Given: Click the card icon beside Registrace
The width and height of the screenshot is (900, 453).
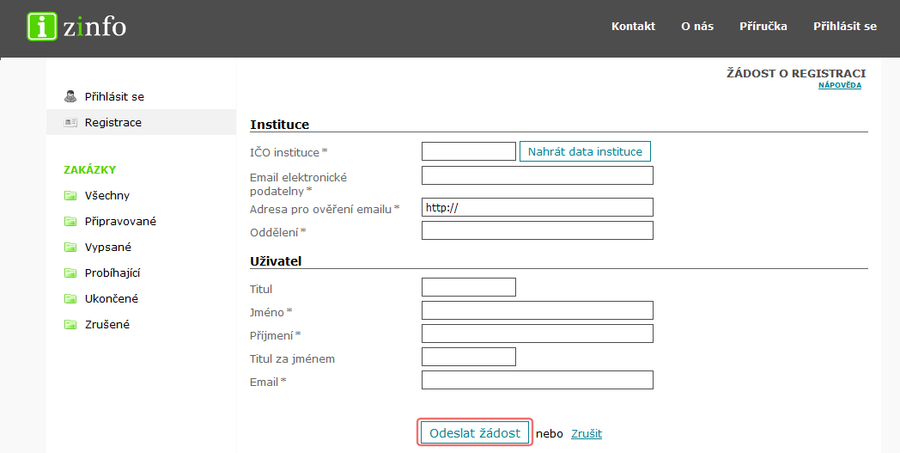Looking at the screenshot, I should click(70, 122).
